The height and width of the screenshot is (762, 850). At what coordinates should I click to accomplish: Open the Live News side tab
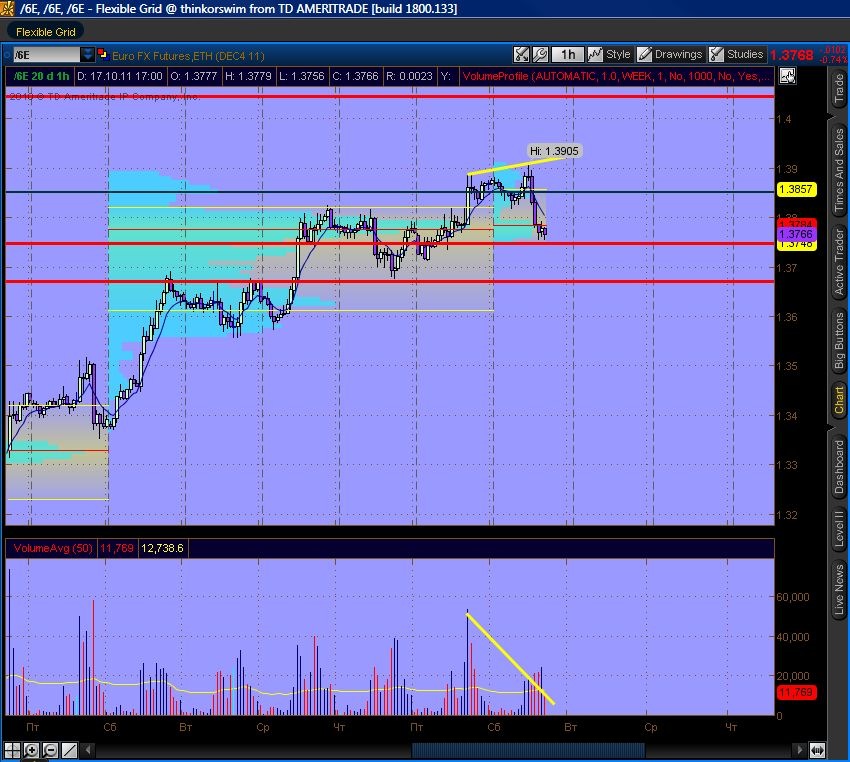pyautogui.click(x=839, y=589)
